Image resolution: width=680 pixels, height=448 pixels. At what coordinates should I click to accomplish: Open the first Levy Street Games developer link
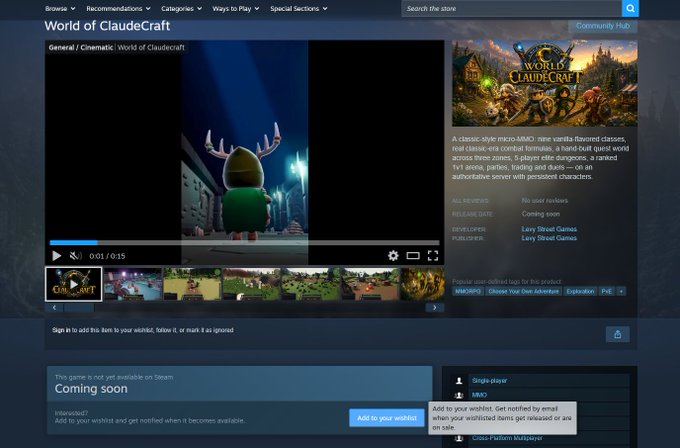point(549,229)
